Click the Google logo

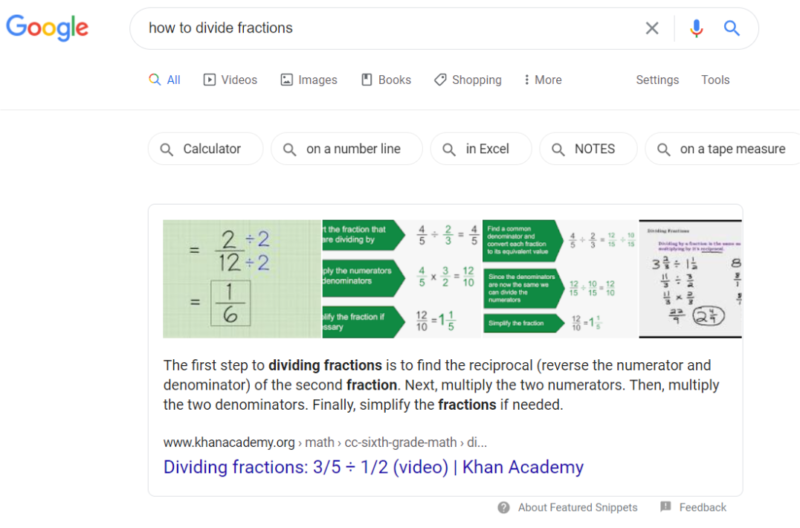[47, 28]
